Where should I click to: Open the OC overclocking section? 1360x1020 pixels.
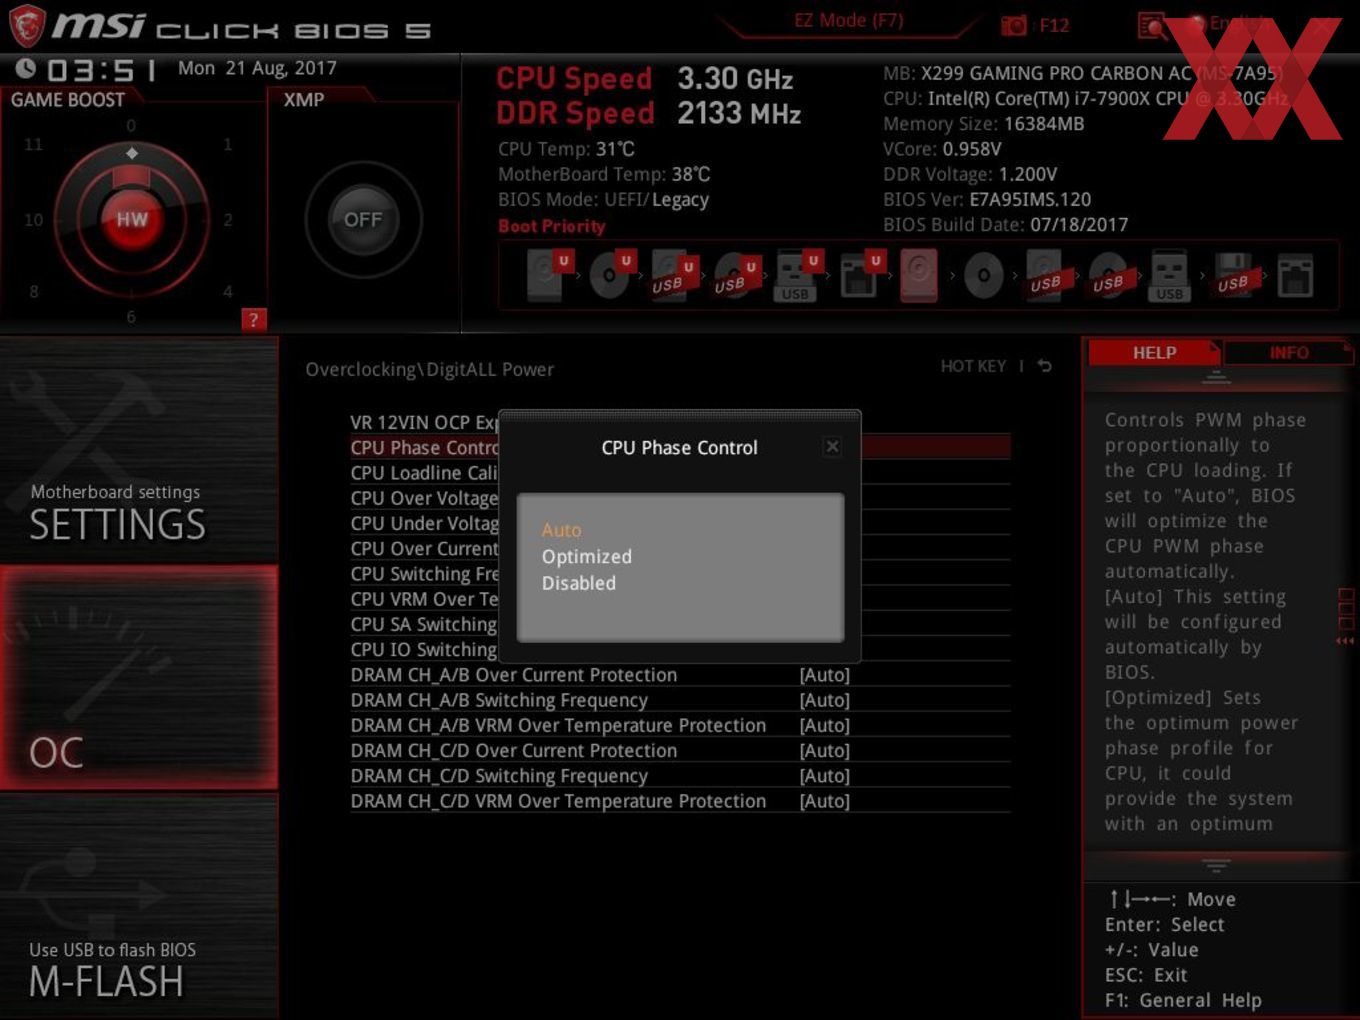[139, 678]
